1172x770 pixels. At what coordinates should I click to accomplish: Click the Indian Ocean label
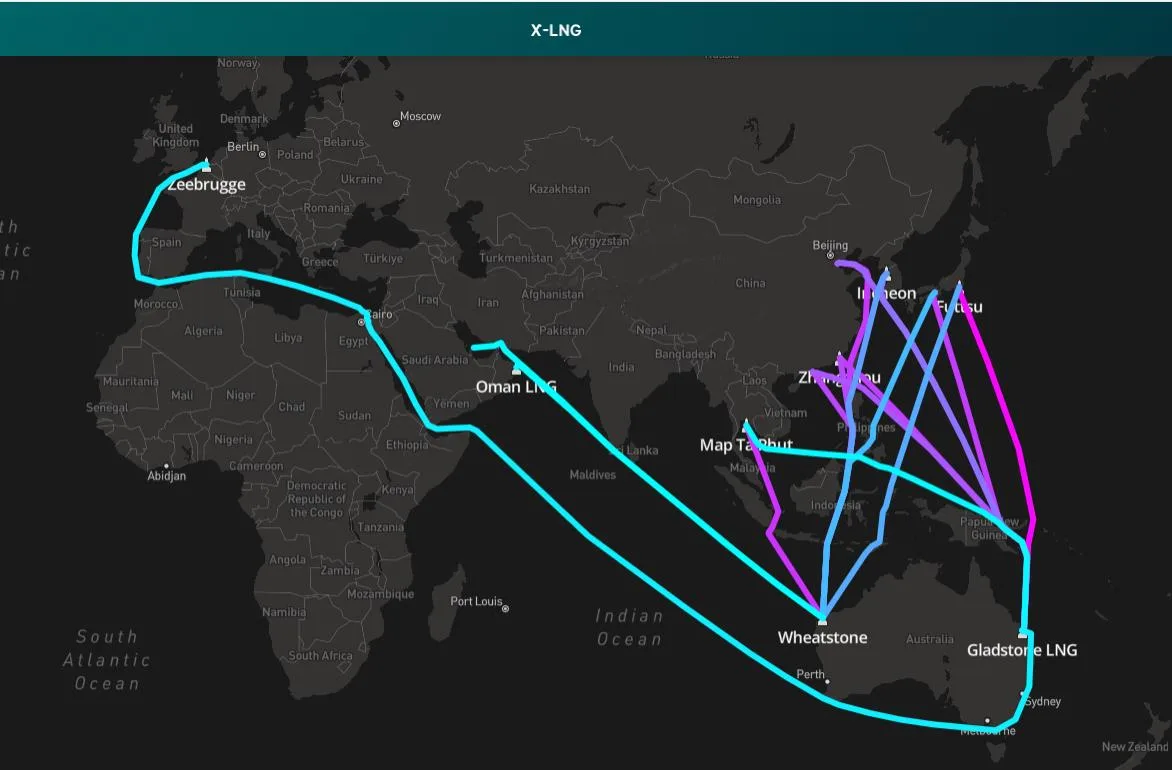[x=629, y=627]
